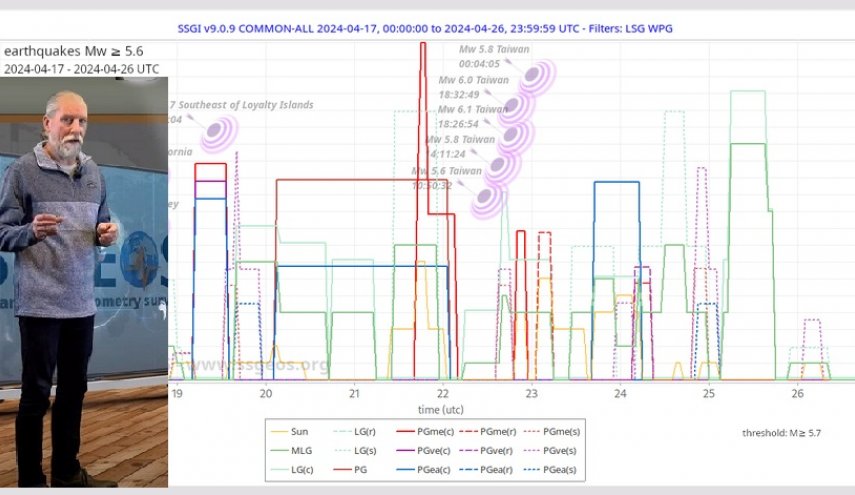855x495 pixels.
Task: Click the presenter video overlay
Action: (x=84, y=282)
